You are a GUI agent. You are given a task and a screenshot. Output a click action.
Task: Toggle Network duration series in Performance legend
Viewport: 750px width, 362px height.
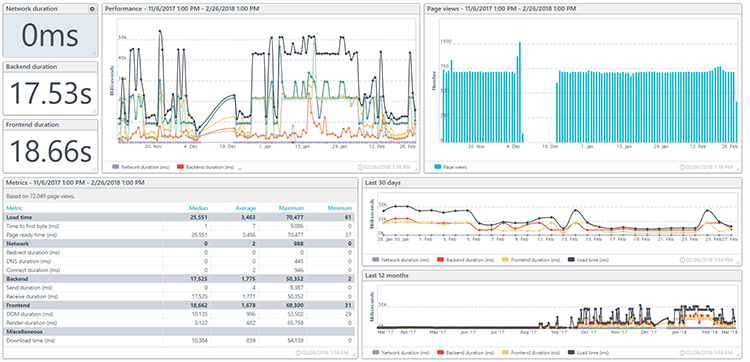[140, 167]
